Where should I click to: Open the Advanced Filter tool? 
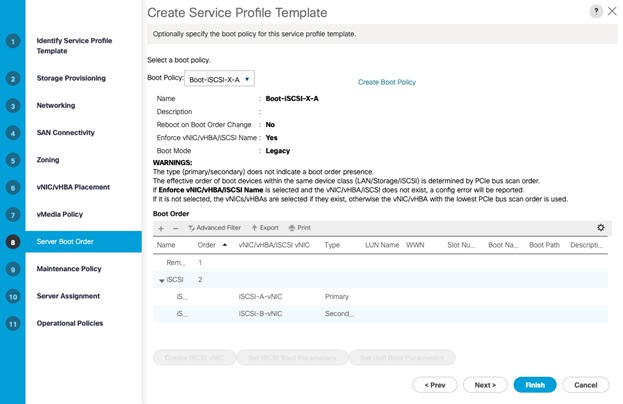click(x=215, y=228)
